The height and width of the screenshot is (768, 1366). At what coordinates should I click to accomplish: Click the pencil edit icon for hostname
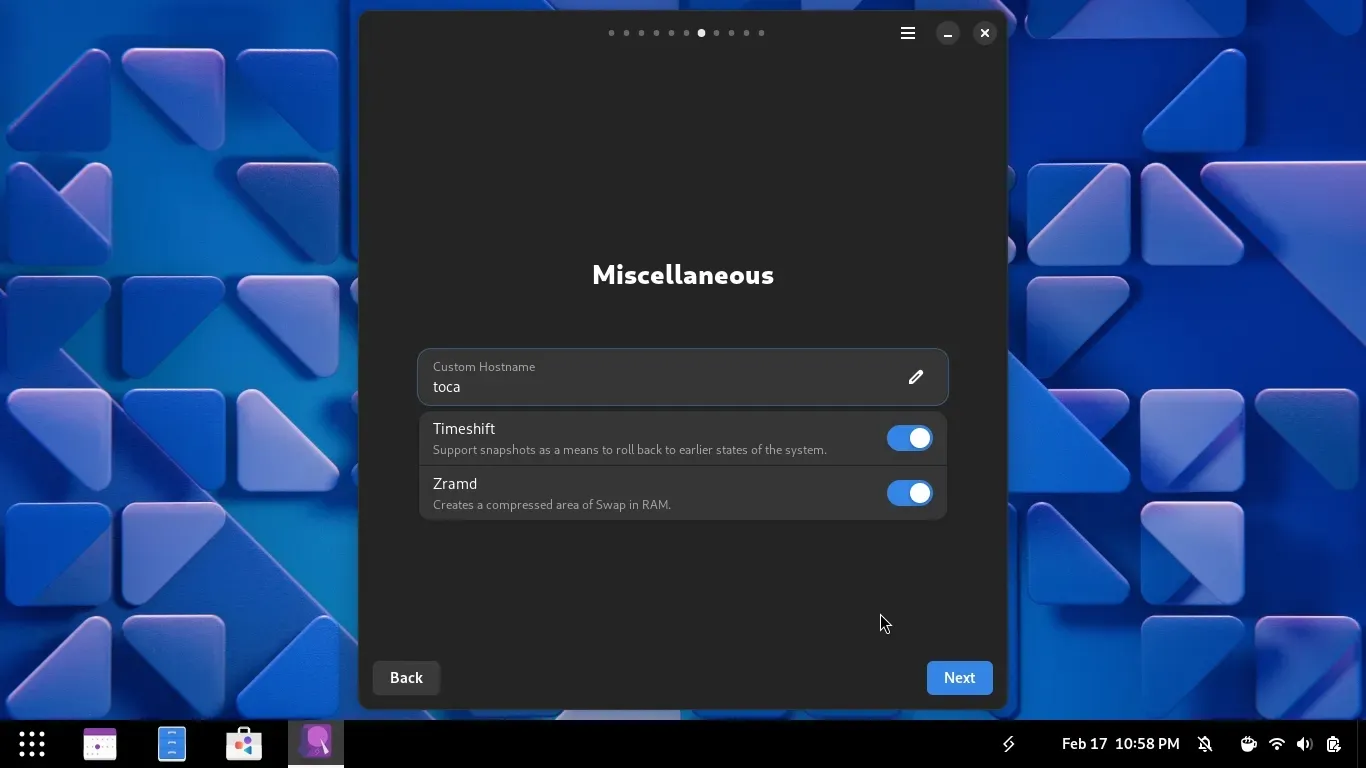click(x=915, y=377)
